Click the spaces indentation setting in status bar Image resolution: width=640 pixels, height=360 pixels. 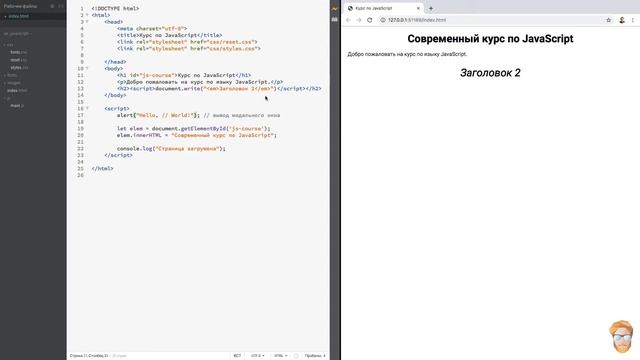[x=315, y=356]
